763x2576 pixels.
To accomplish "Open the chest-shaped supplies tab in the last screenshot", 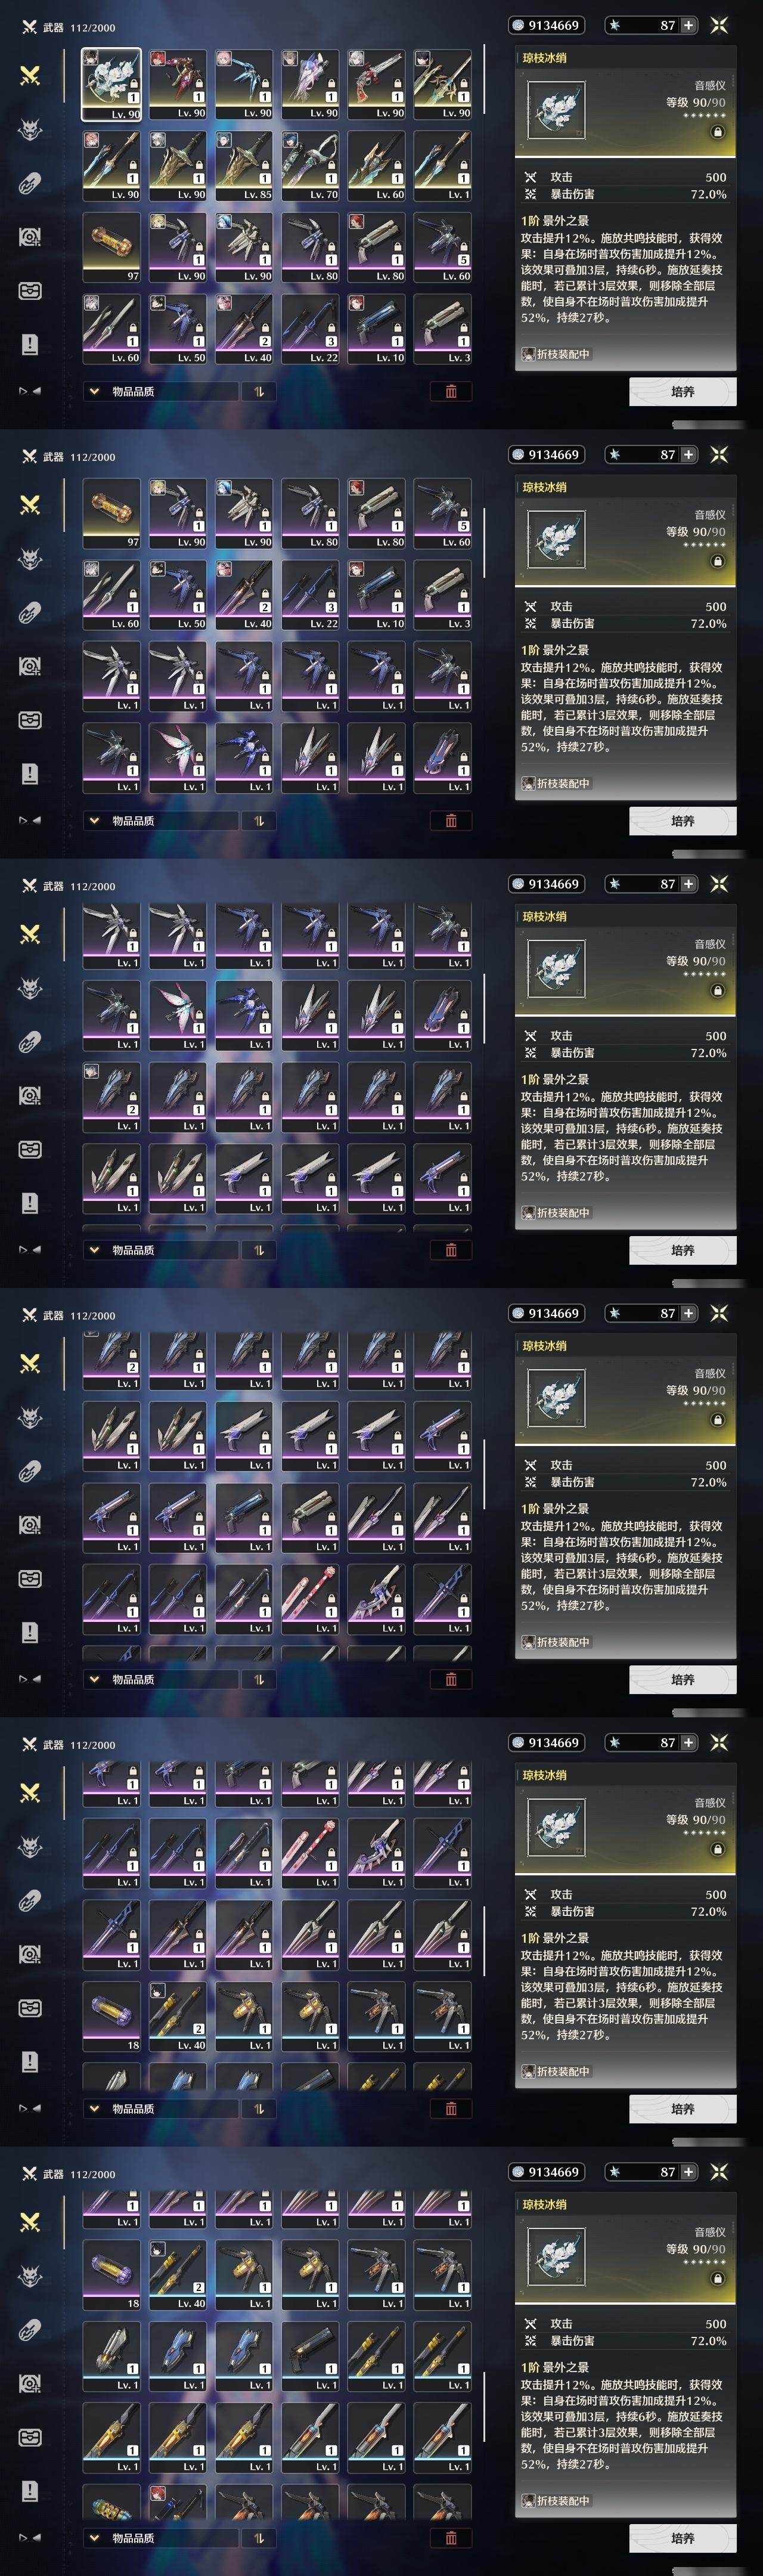I will coord(30,2436).
